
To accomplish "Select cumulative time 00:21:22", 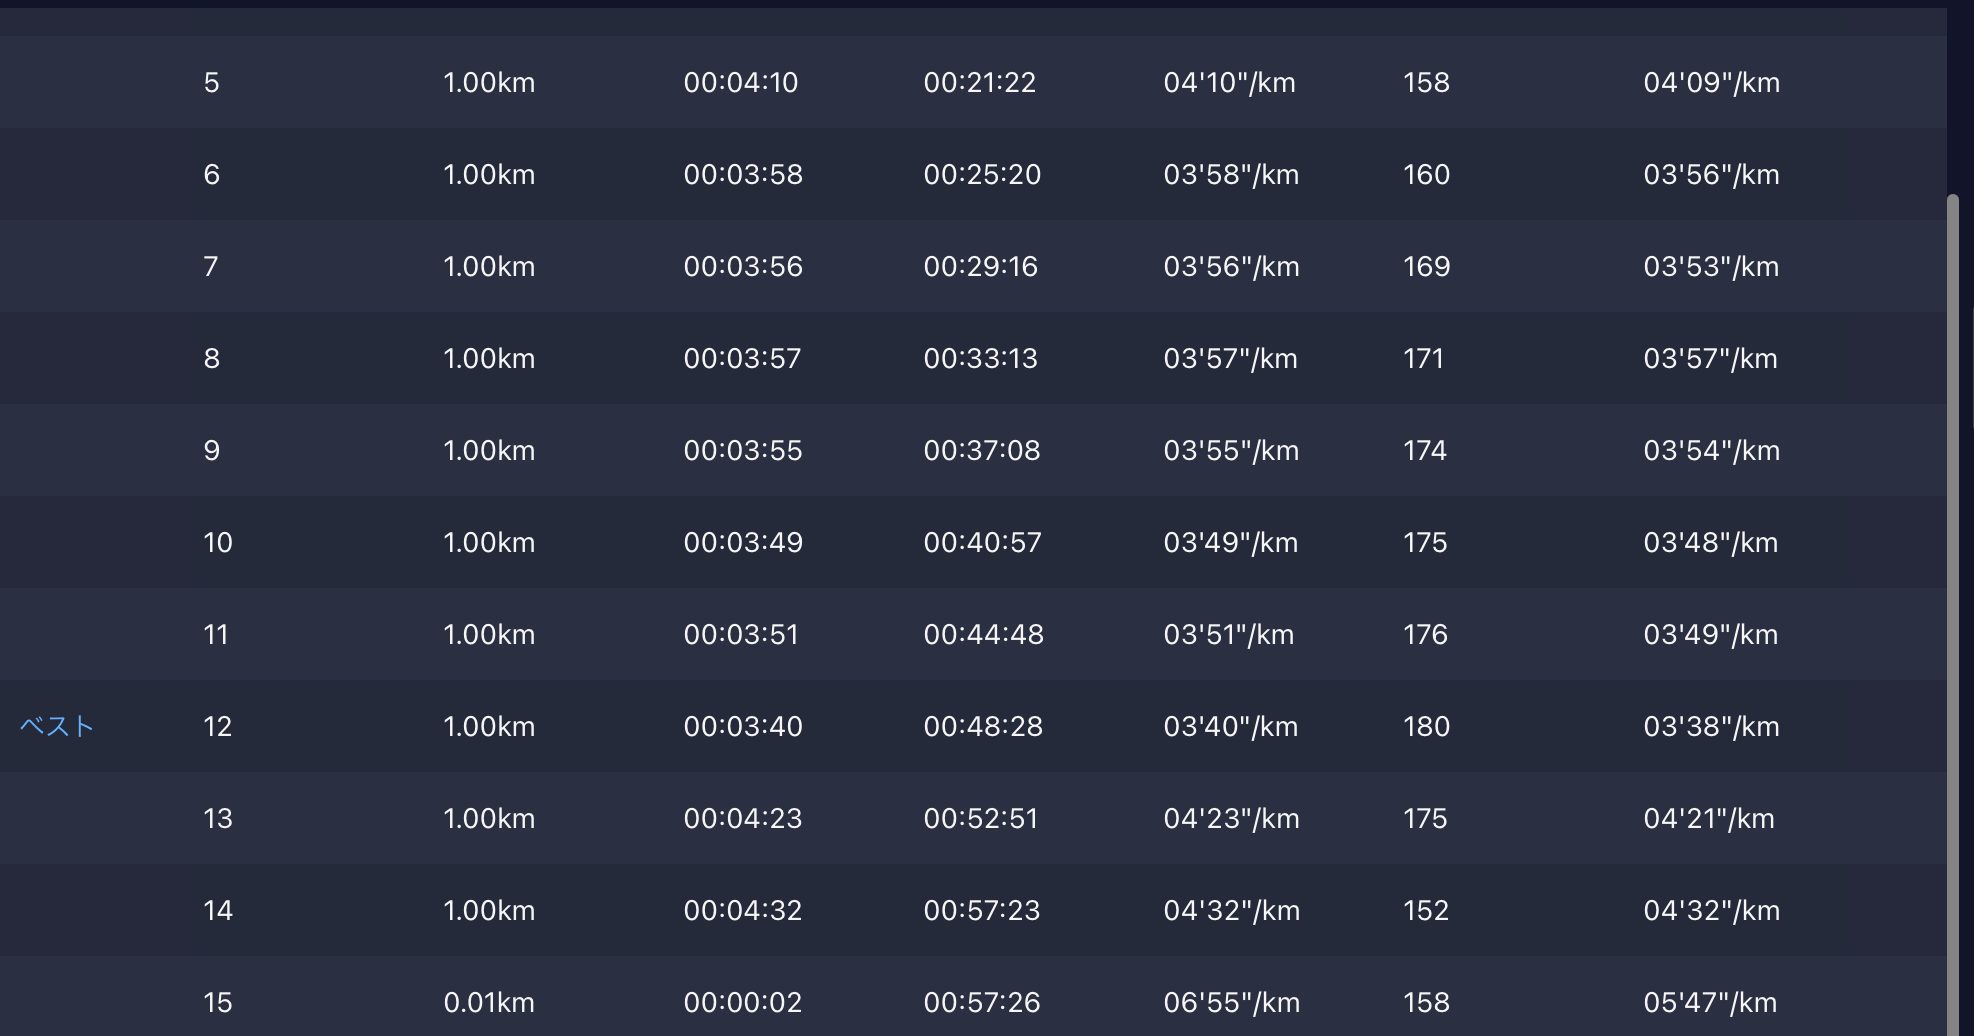I will point(979,82).
